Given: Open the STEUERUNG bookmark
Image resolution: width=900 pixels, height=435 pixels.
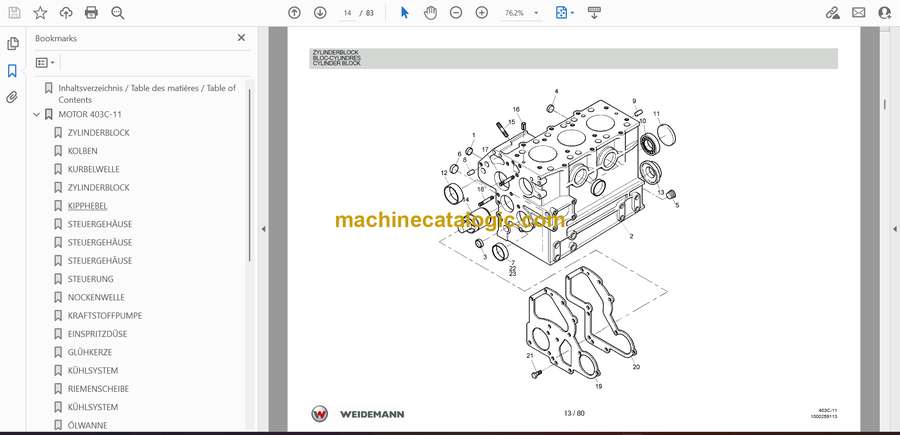Looking at the screenshot, I should [x=91, y=279].
